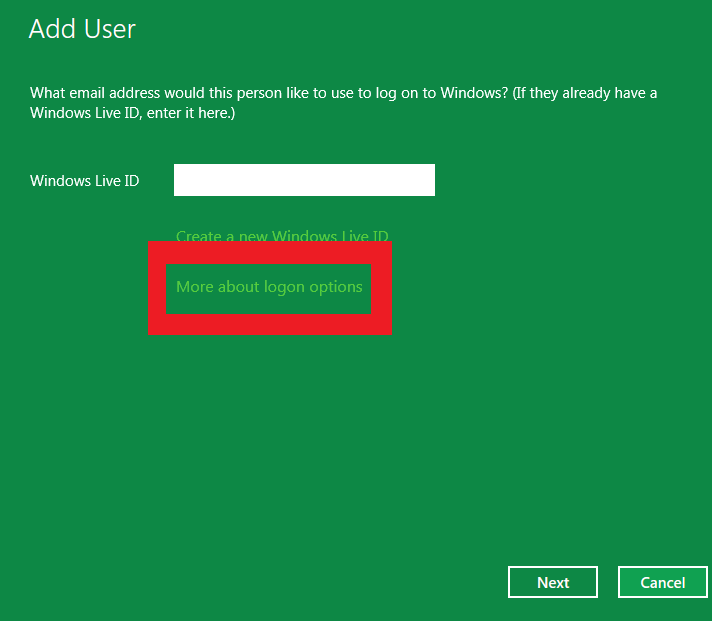This screenshot has width=712, height=621.
Task: Click the email address question text
Action: (x=343, y=103)
